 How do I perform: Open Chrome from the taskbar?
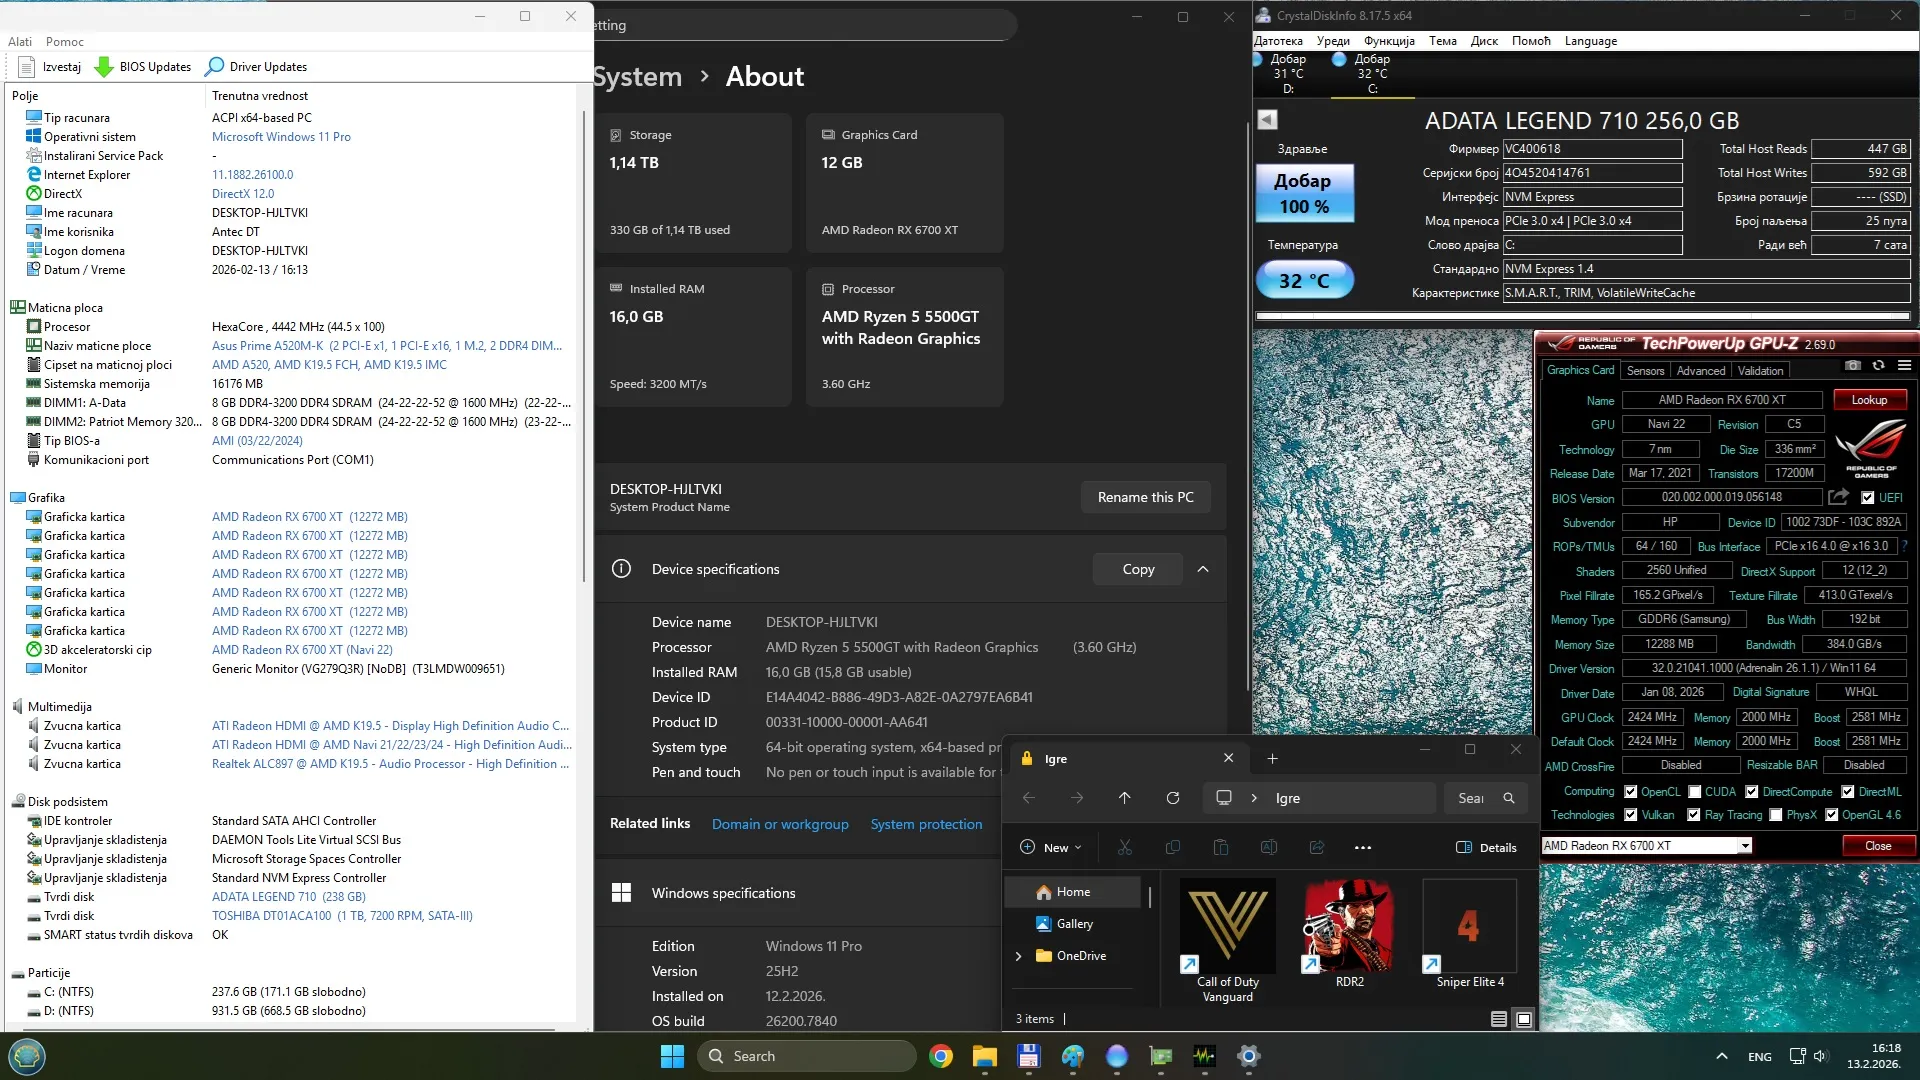tap(940, 1056)
